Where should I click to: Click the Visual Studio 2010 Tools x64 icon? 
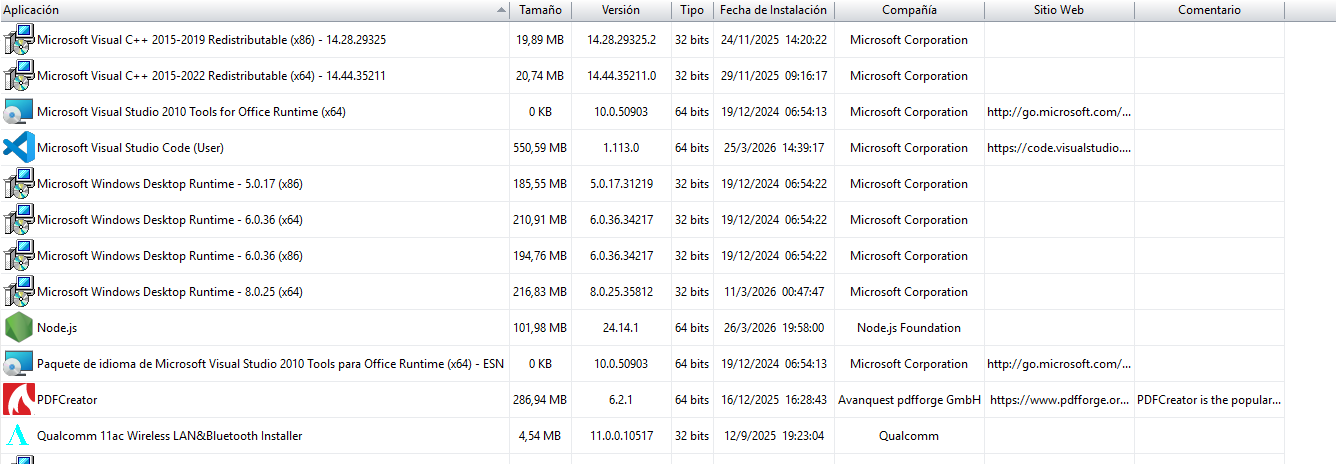[19, 112]
